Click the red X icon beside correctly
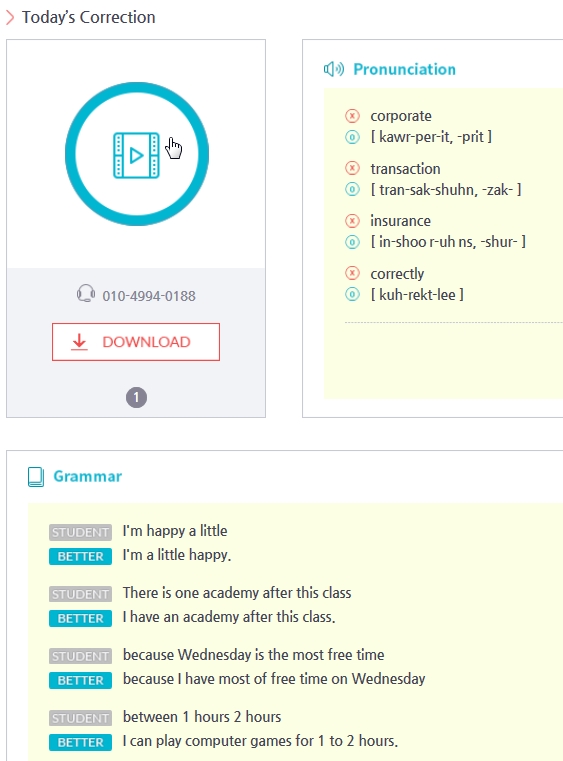 tap(352, 273)
